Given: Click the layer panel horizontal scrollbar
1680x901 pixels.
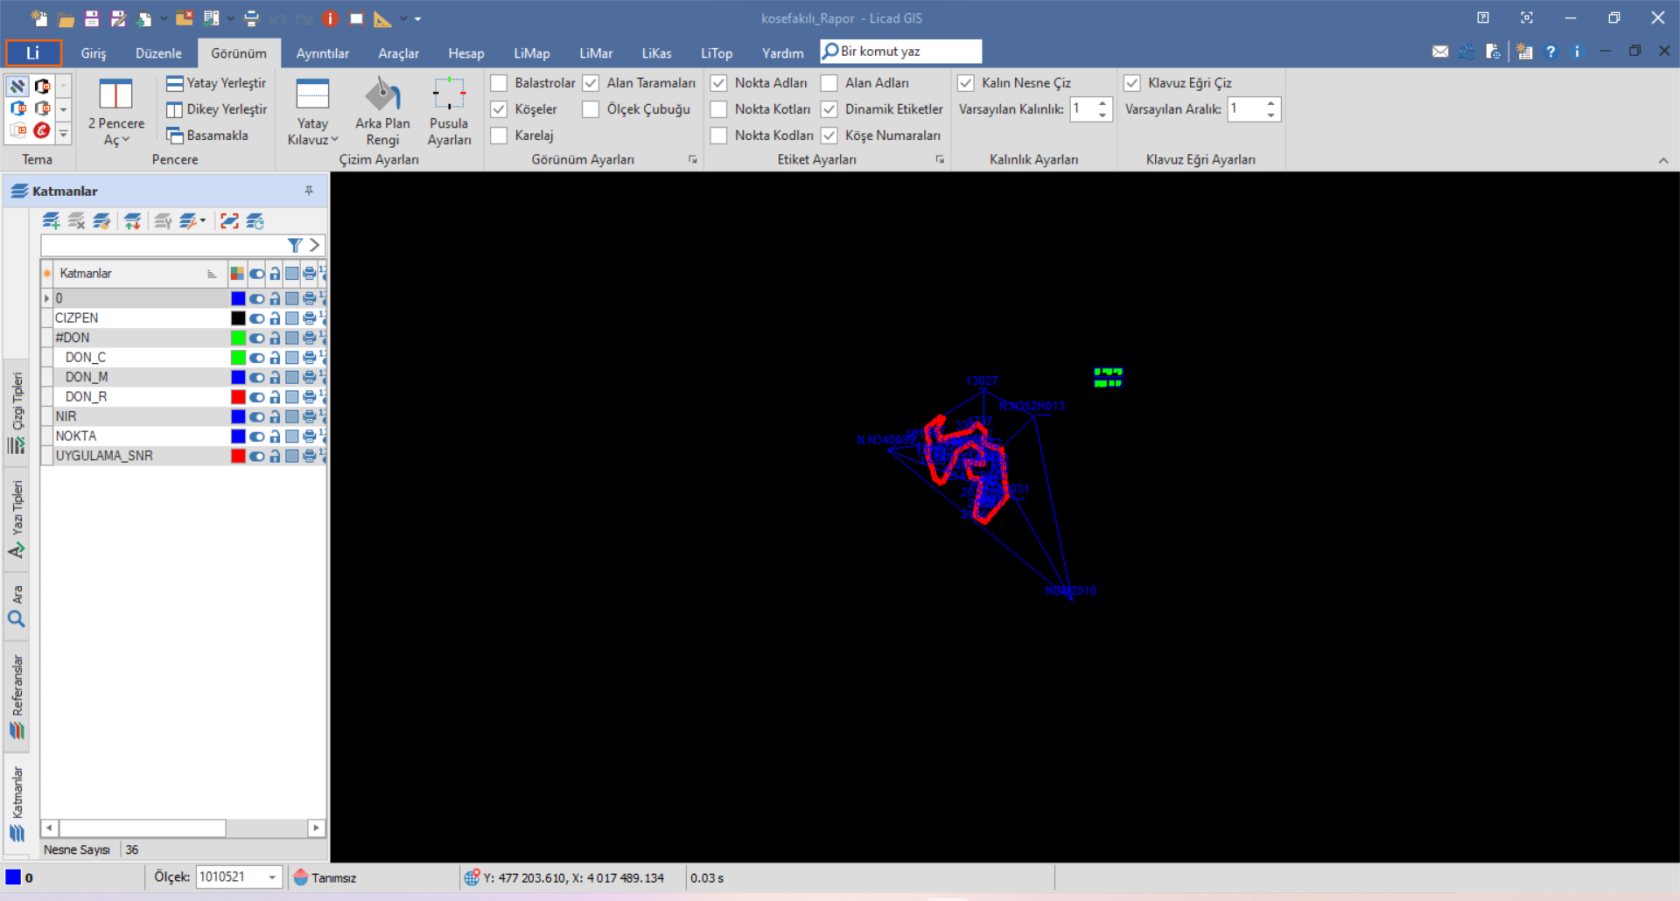Looking at the screenshot, I should coord(182,828).
